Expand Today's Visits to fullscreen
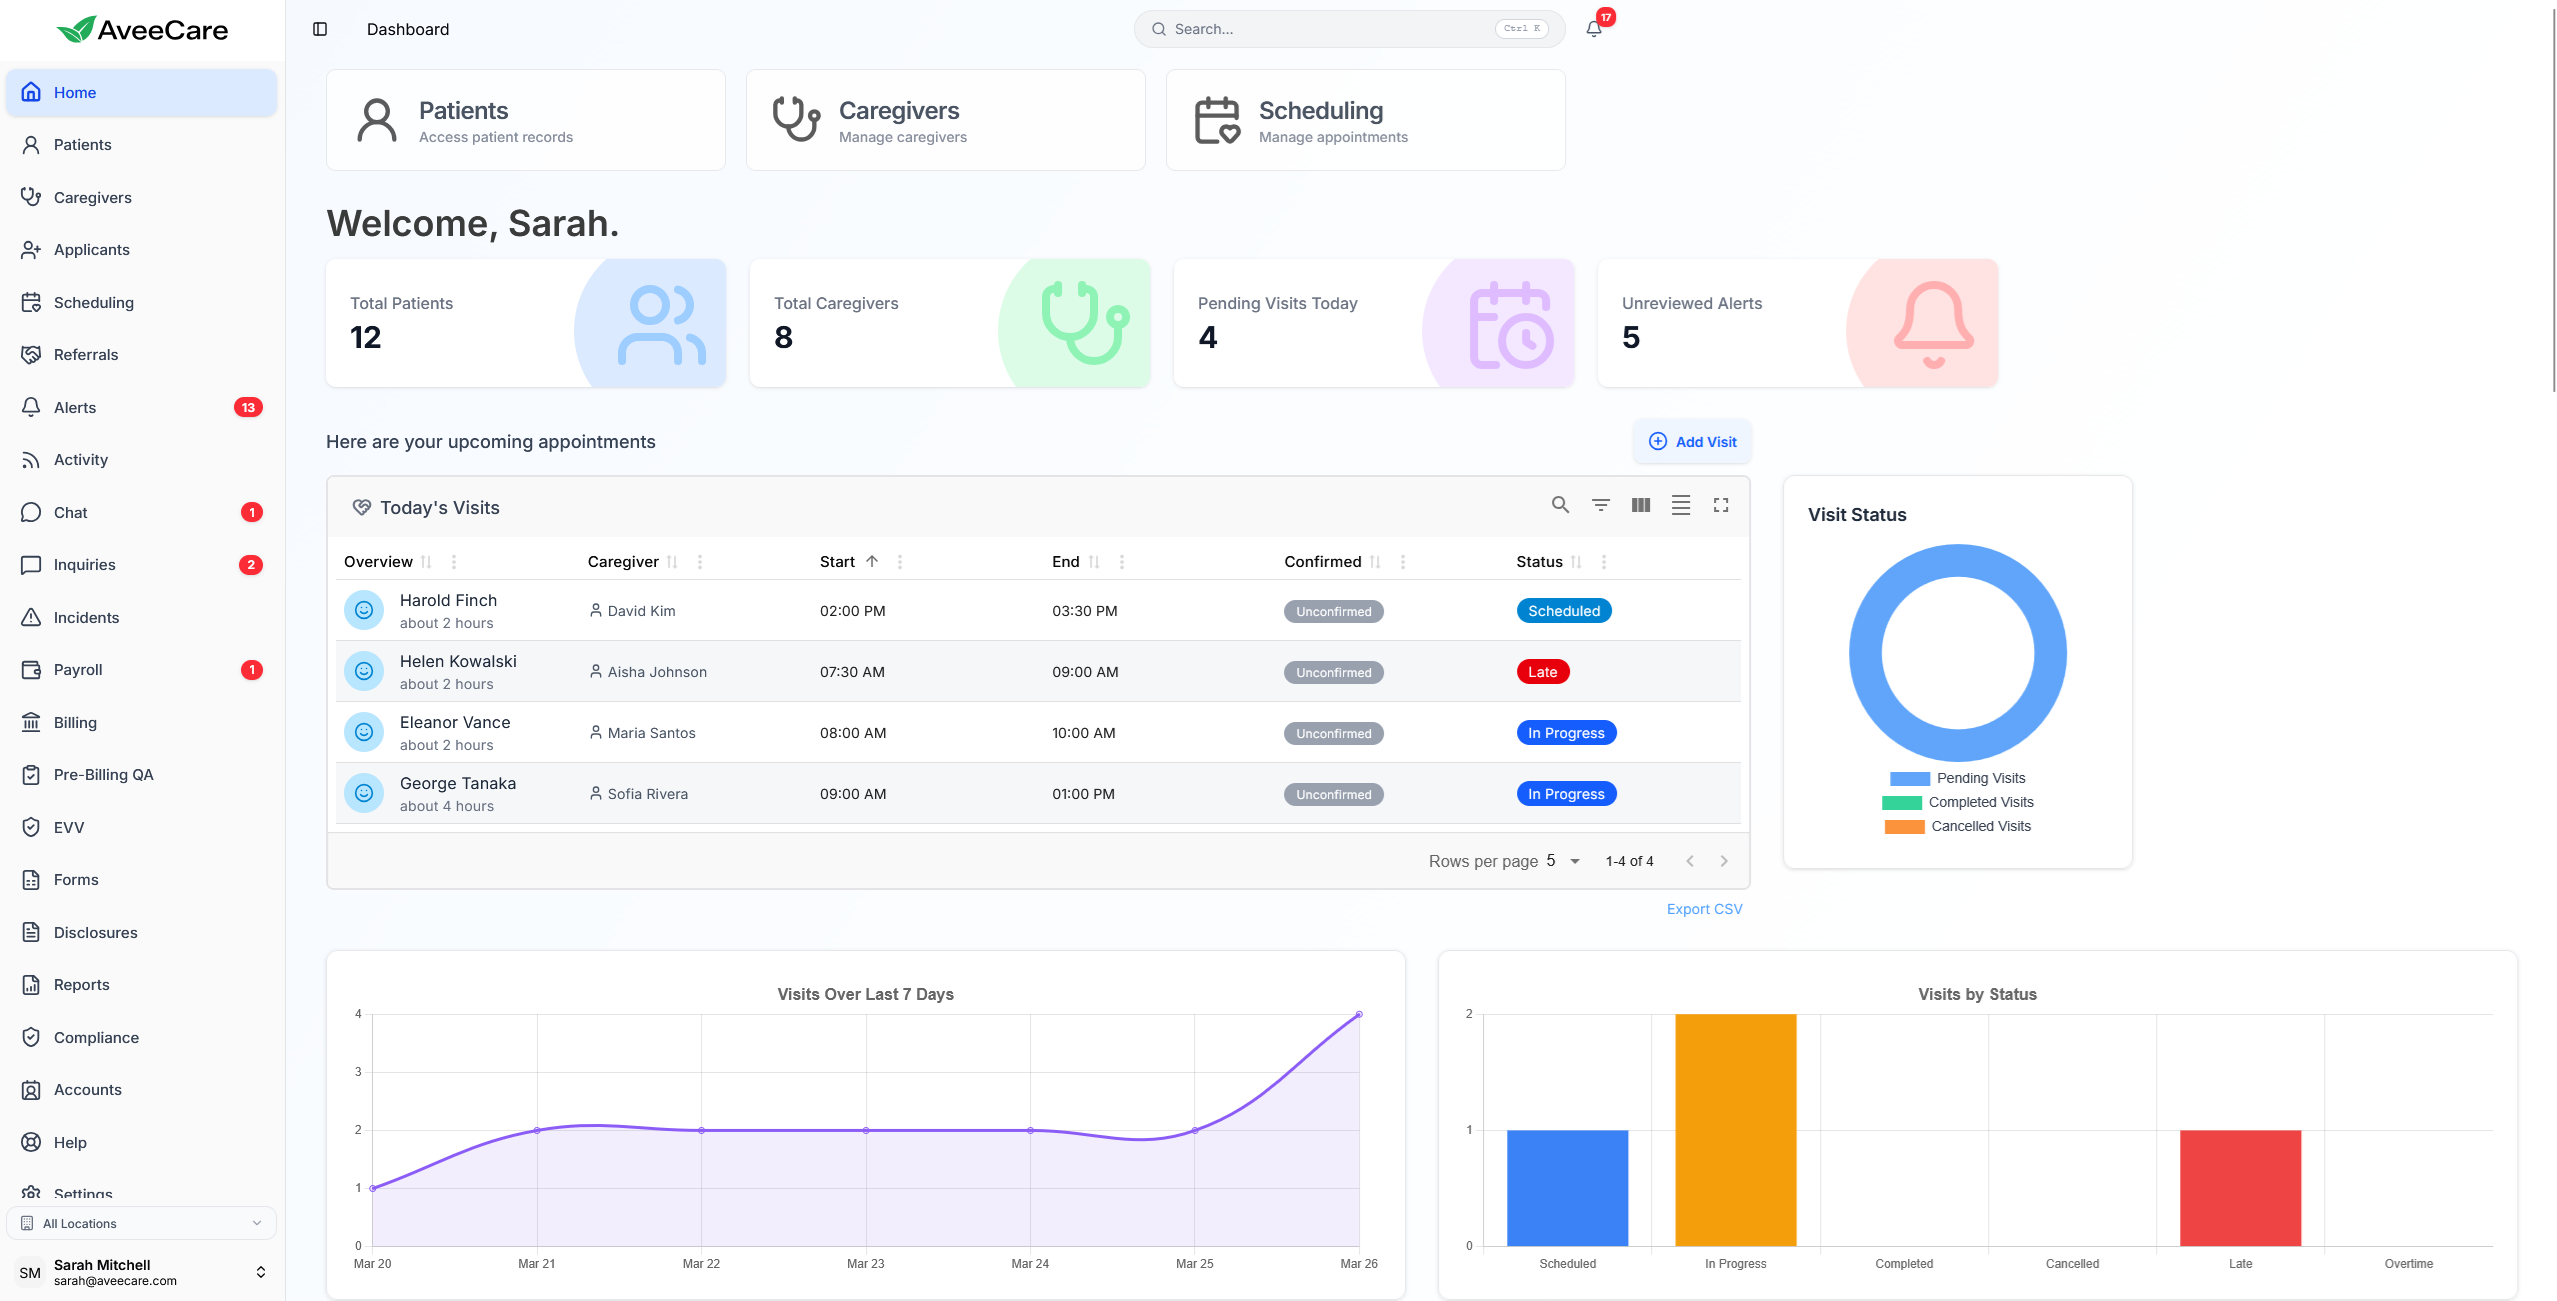This screenshot has width=2557, height=1301. click(1720, 505)
